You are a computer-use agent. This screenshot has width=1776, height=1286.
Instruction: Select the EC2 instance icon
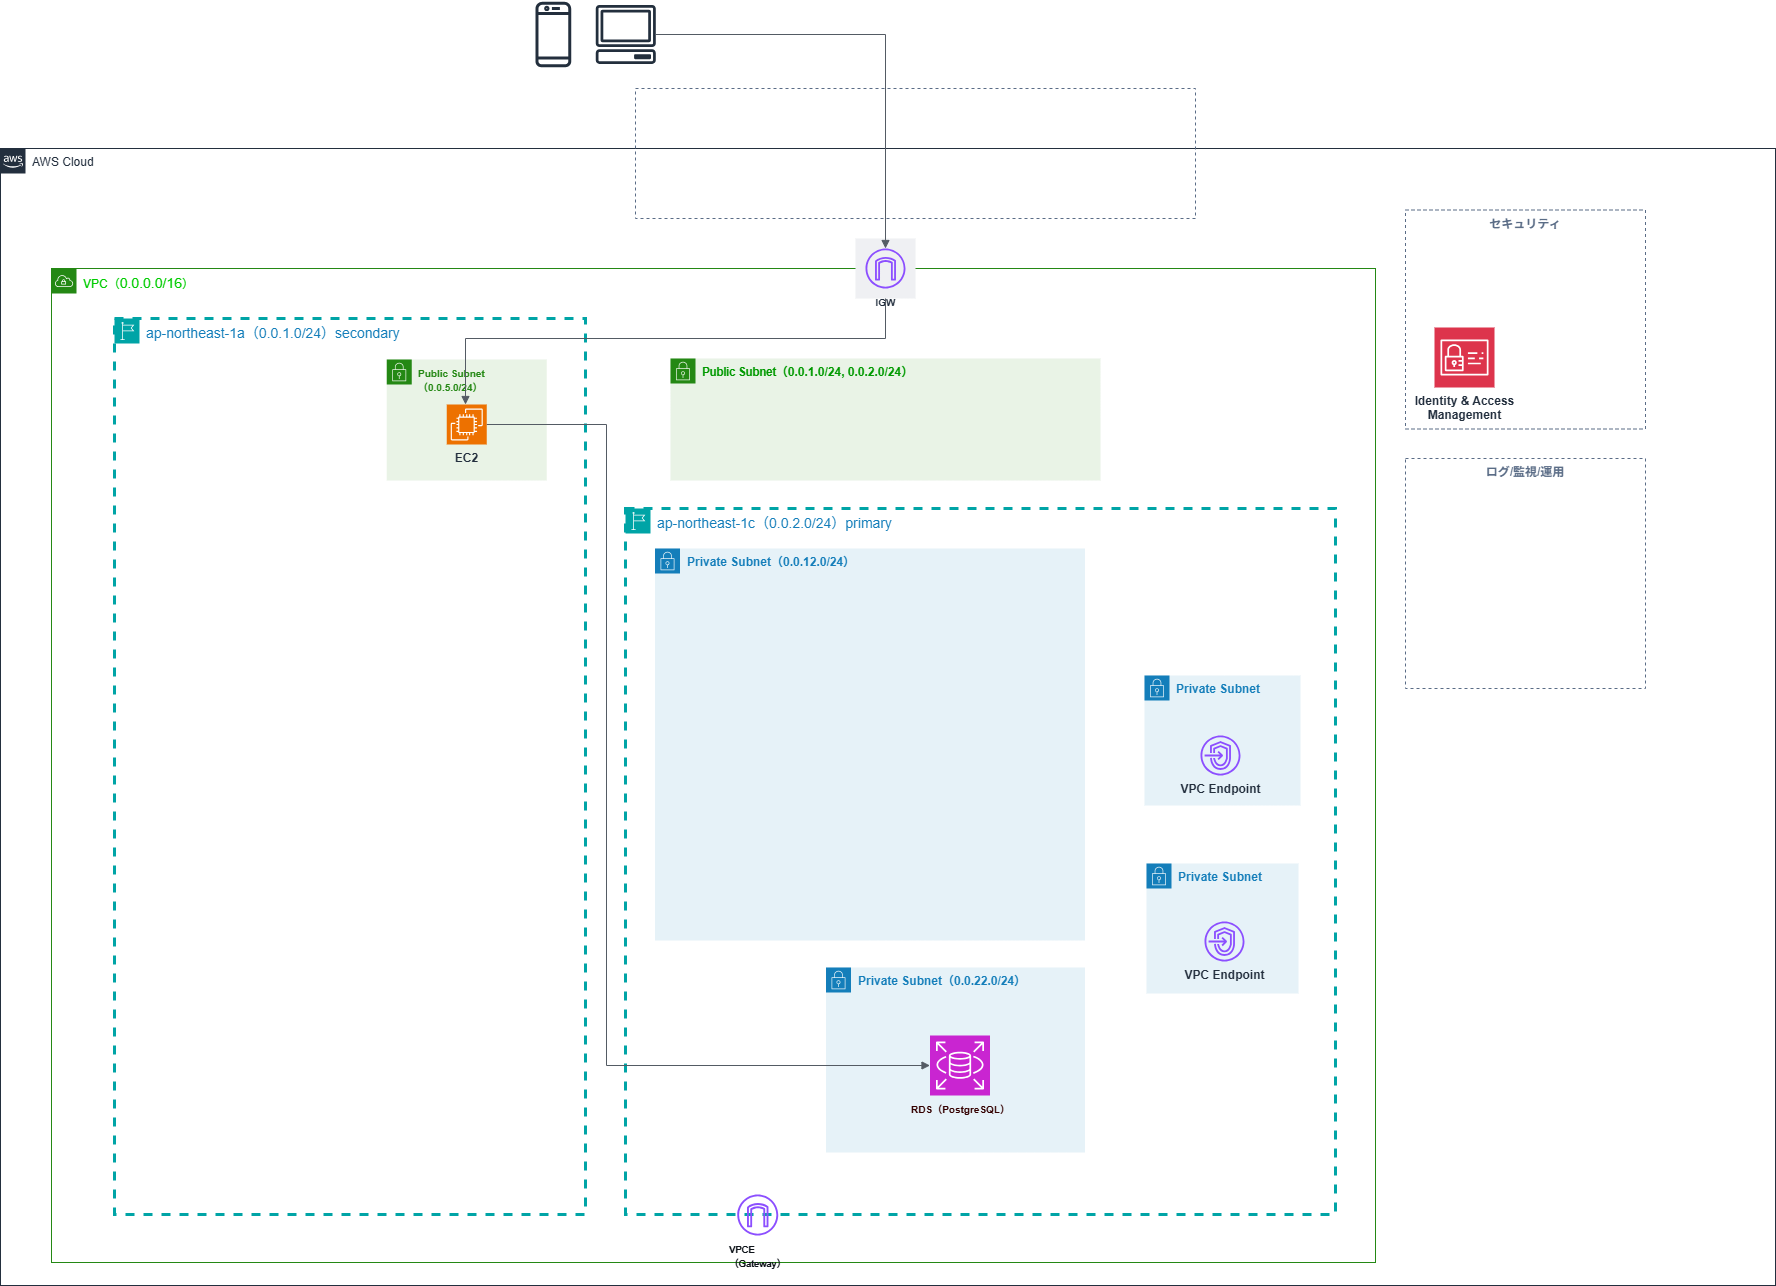coord(466,425)
